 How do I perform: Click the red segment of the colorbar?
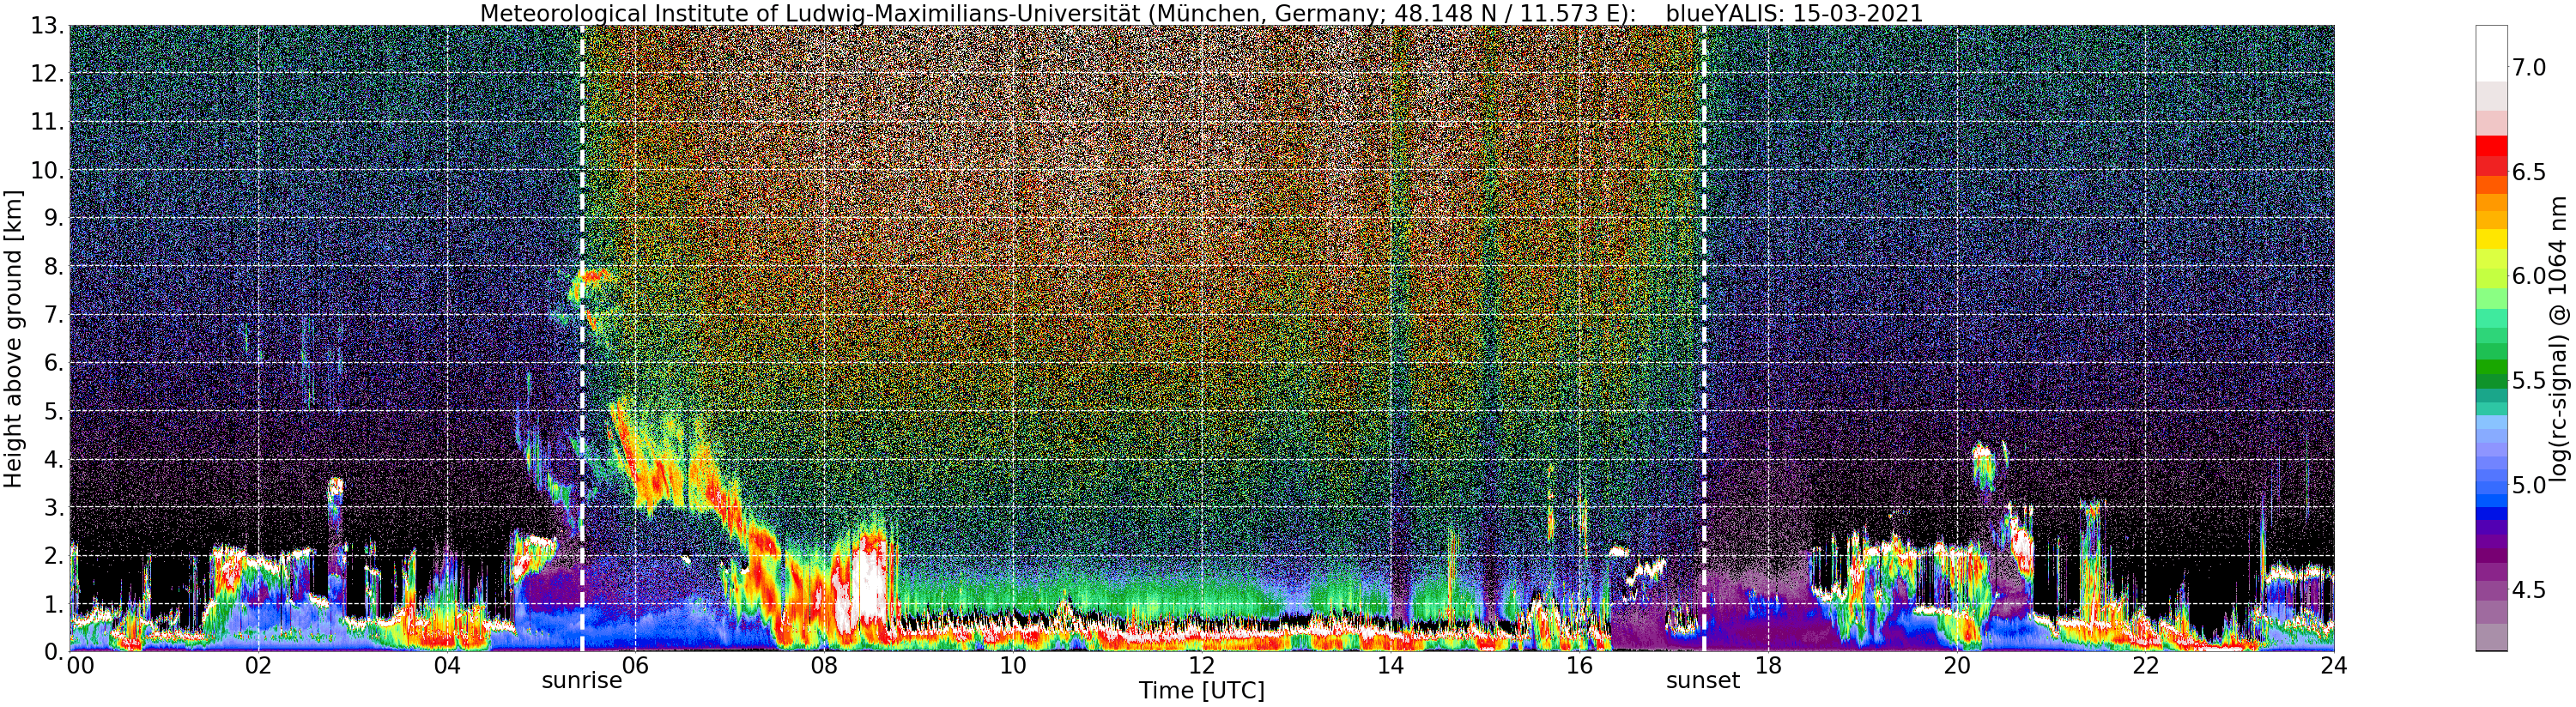point(2491,145)
